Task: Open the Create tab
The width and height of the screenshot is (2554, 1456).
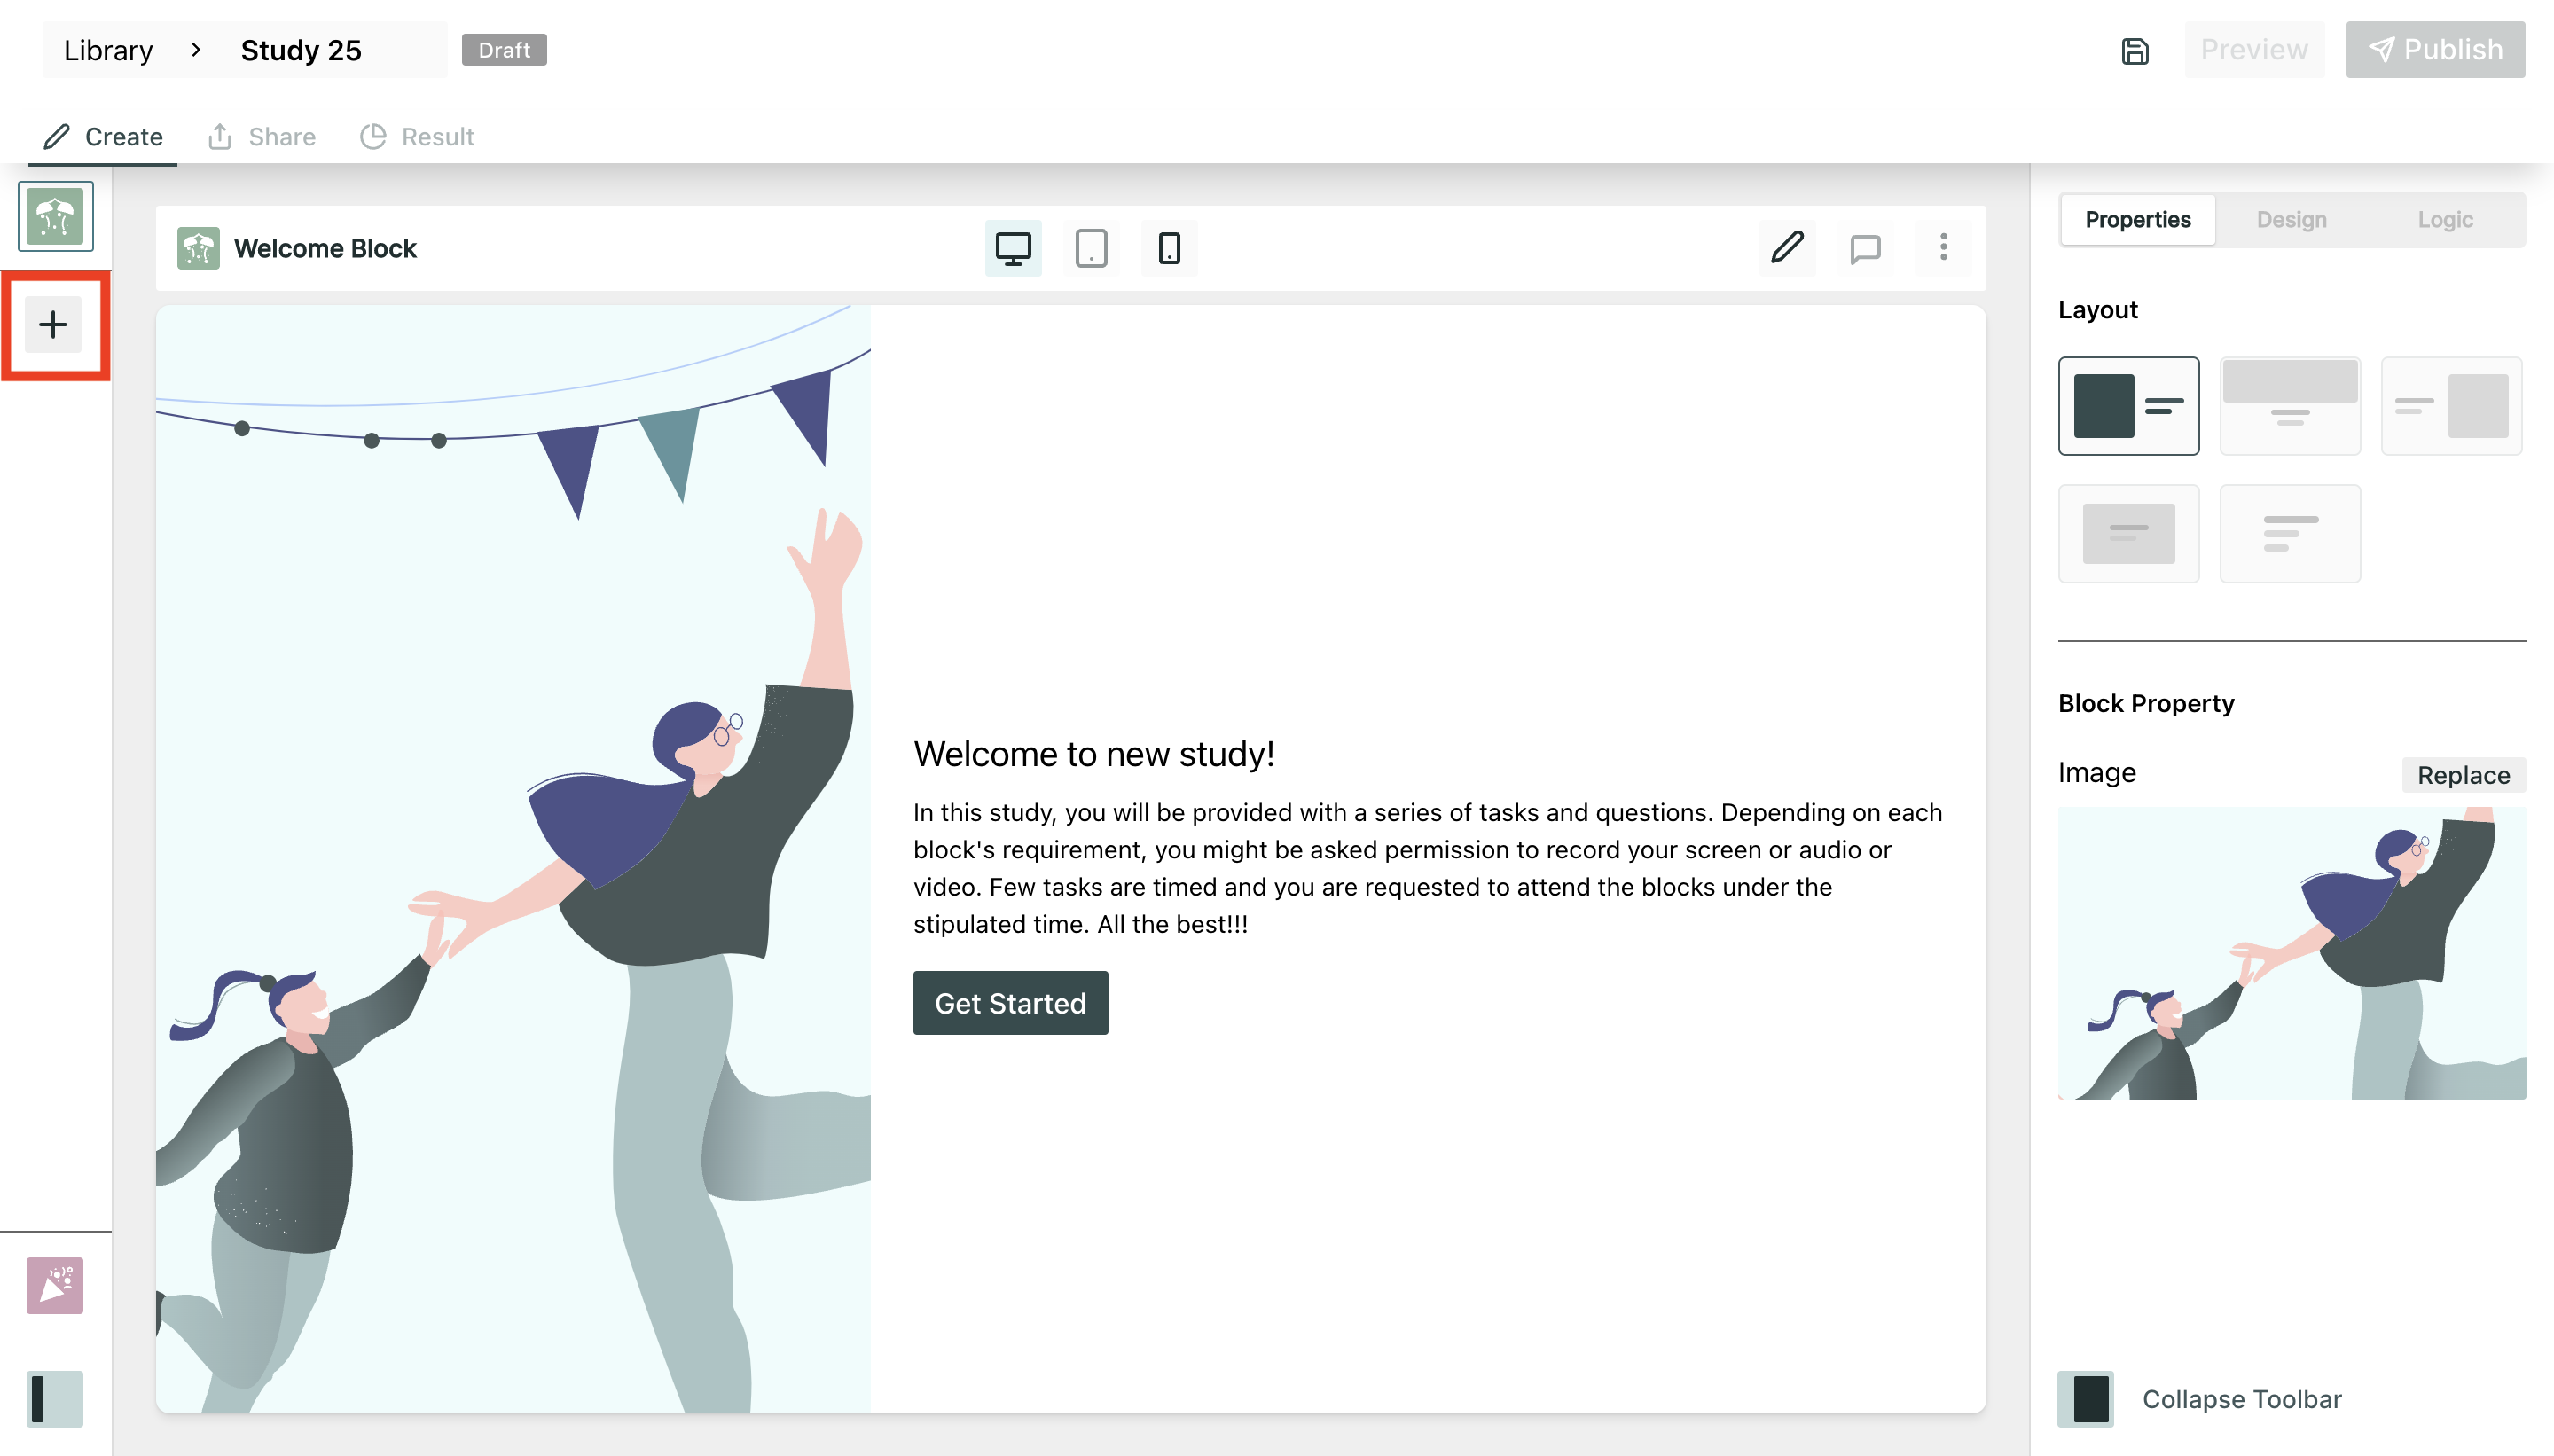Action: pos(103,137)
